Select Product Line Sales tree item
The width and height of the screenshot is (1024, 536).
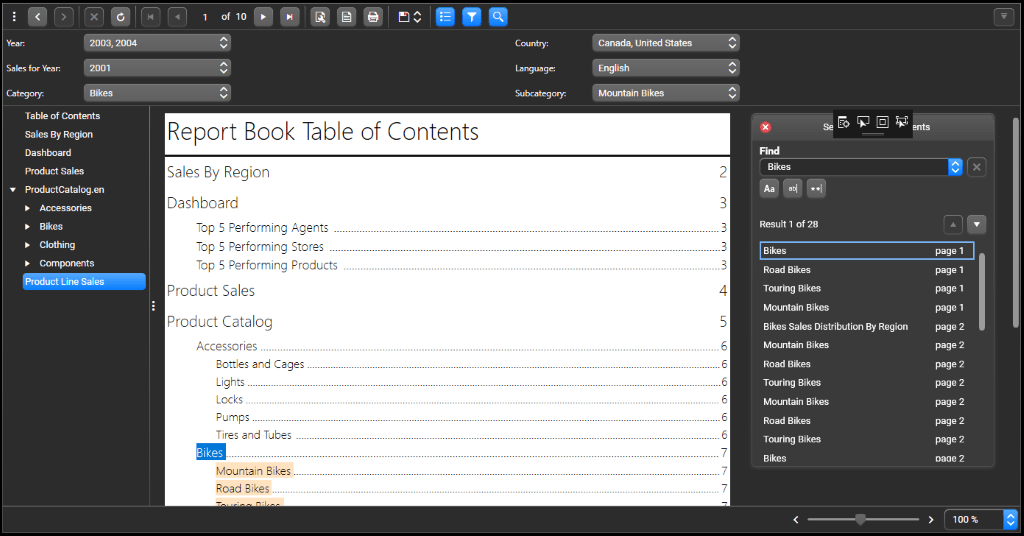coord(65,282)
